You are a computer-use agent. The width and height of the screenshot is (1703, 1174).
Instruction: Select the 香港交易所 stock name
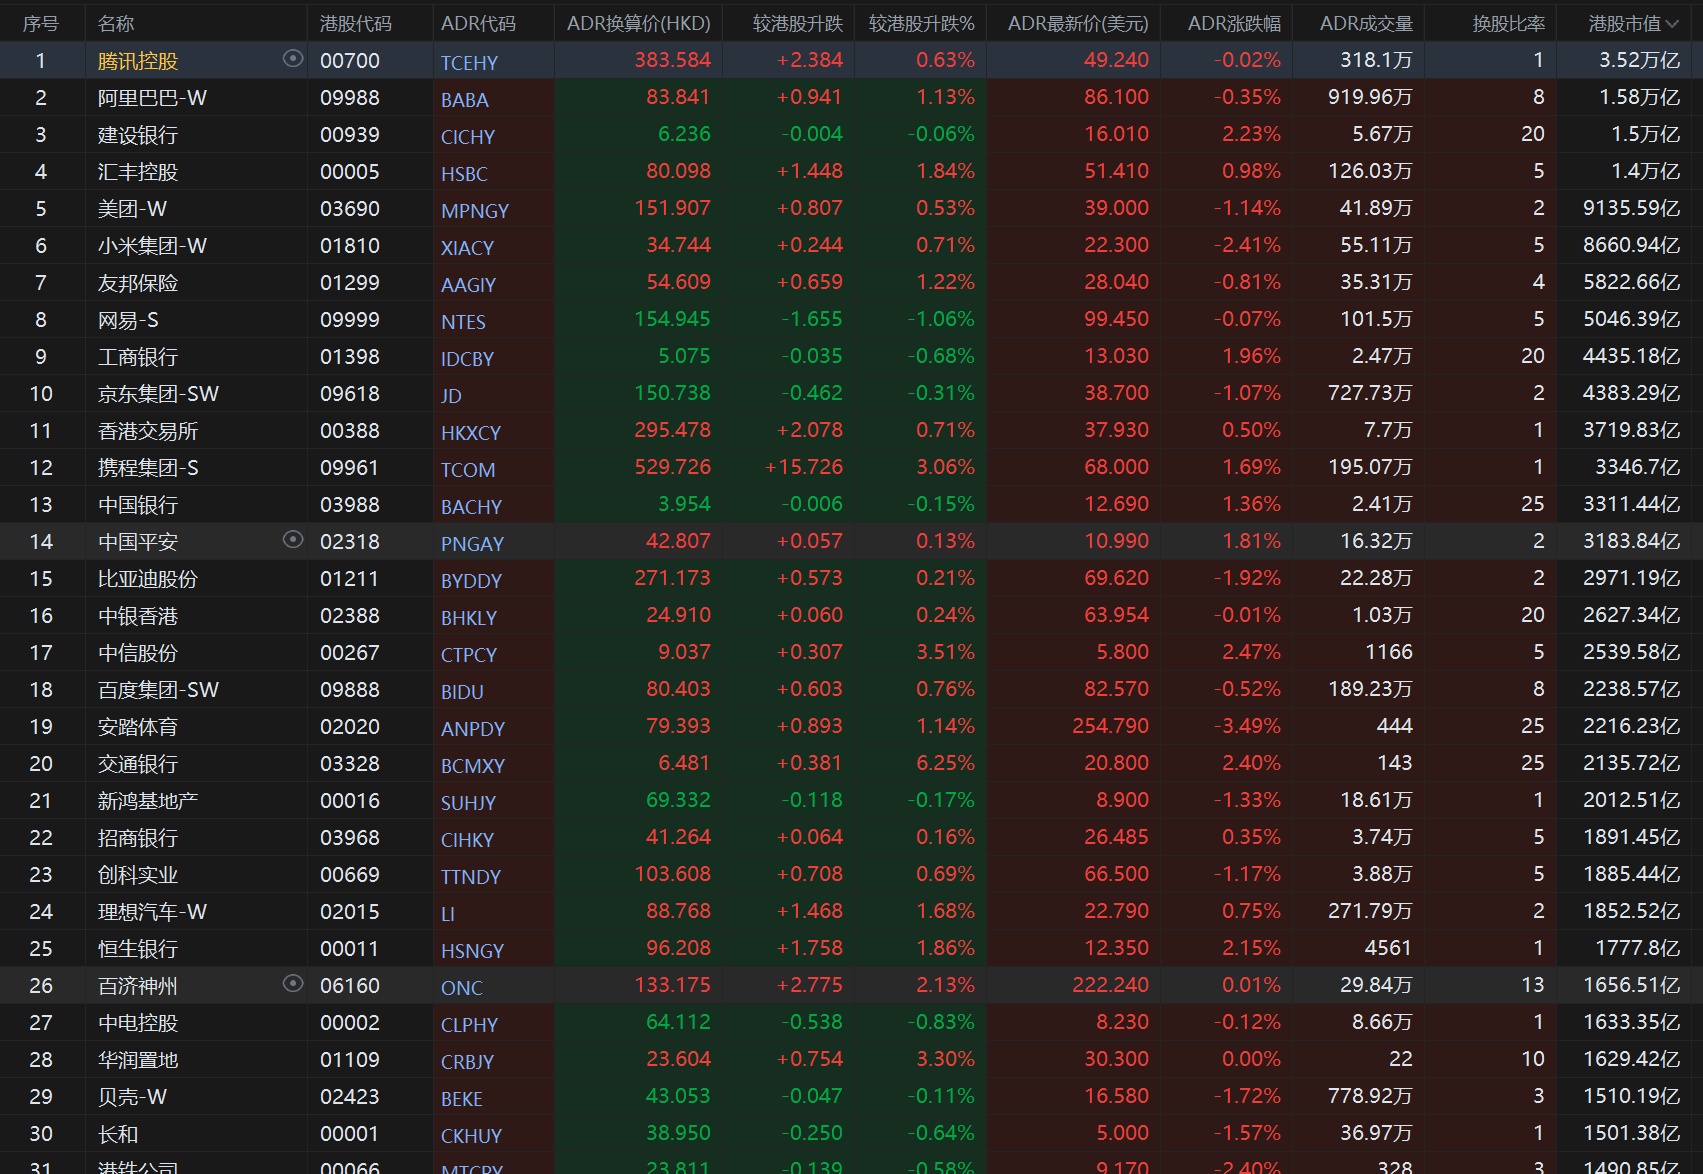coord(148,431)
